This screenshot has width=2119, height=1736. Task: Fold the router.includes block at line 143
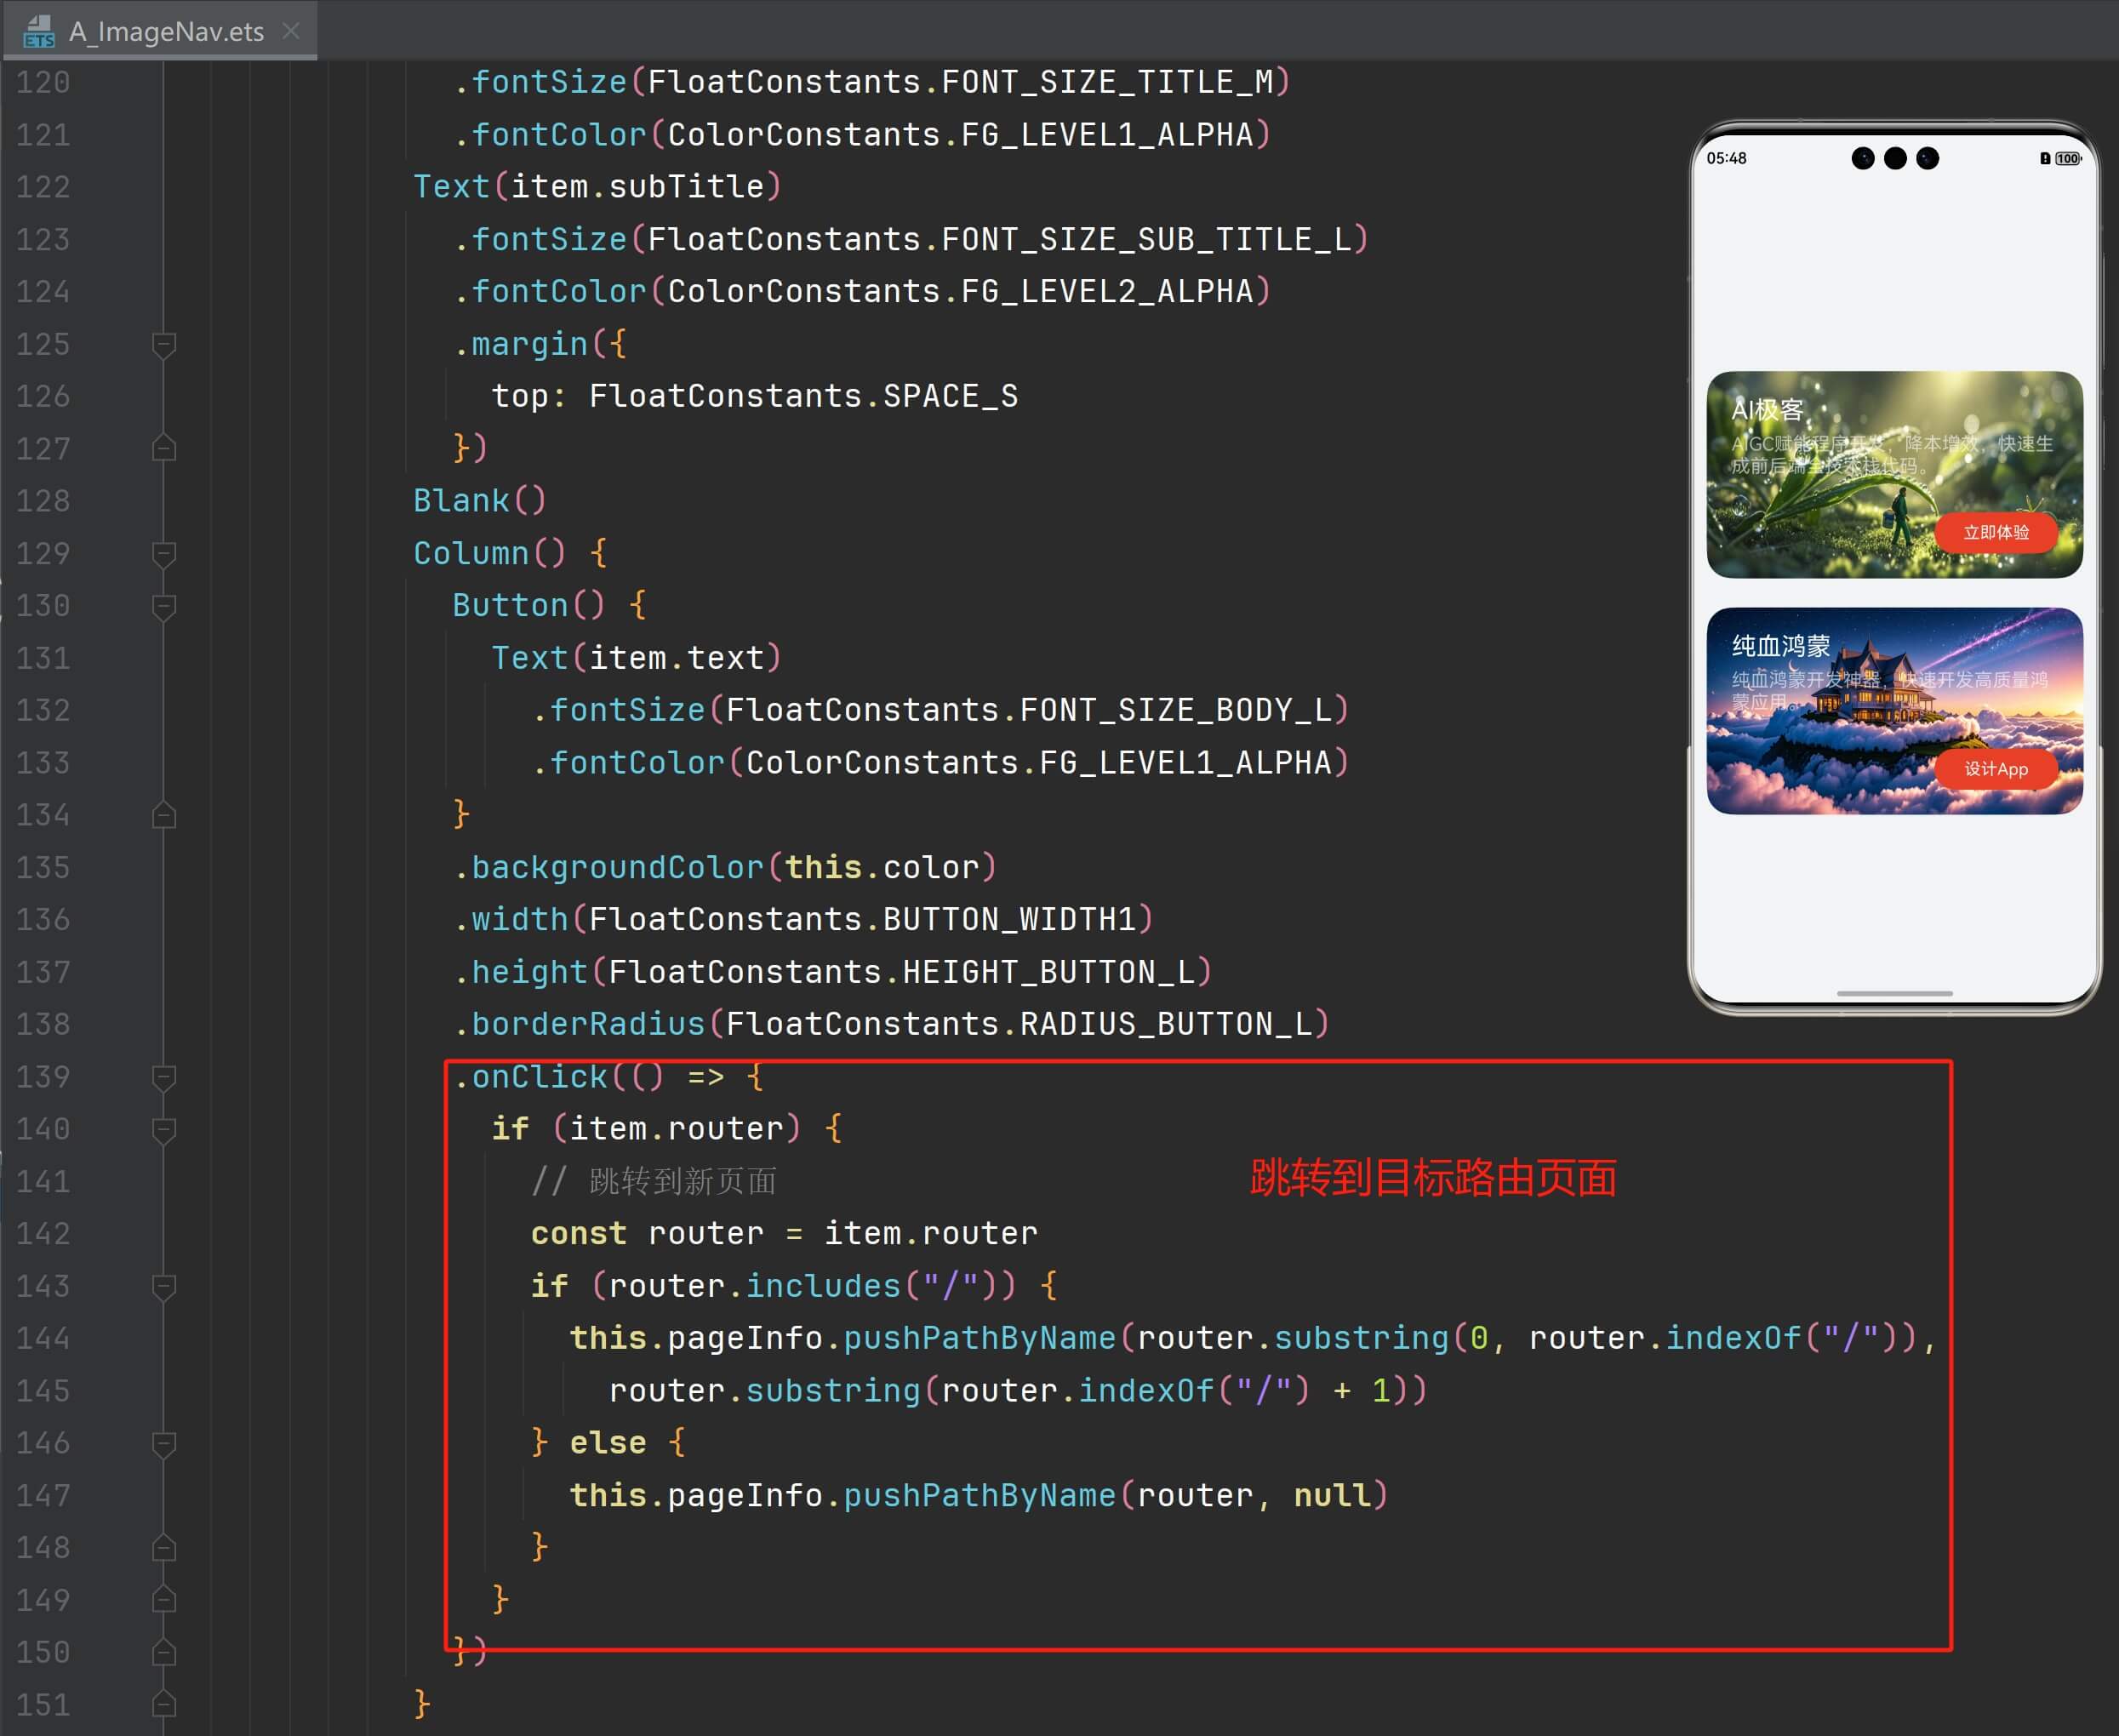coord(164,1286)
